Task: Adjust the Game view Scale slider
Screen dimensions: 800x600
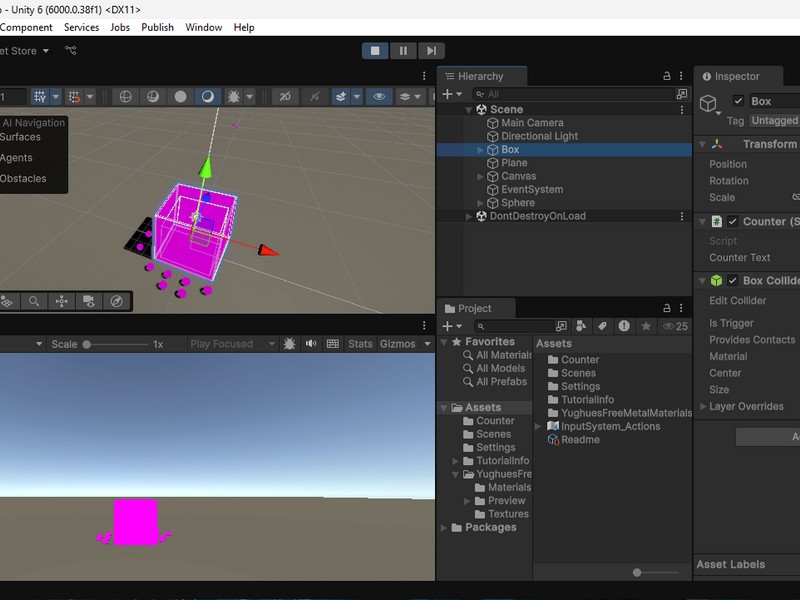Action: point(88,344)
